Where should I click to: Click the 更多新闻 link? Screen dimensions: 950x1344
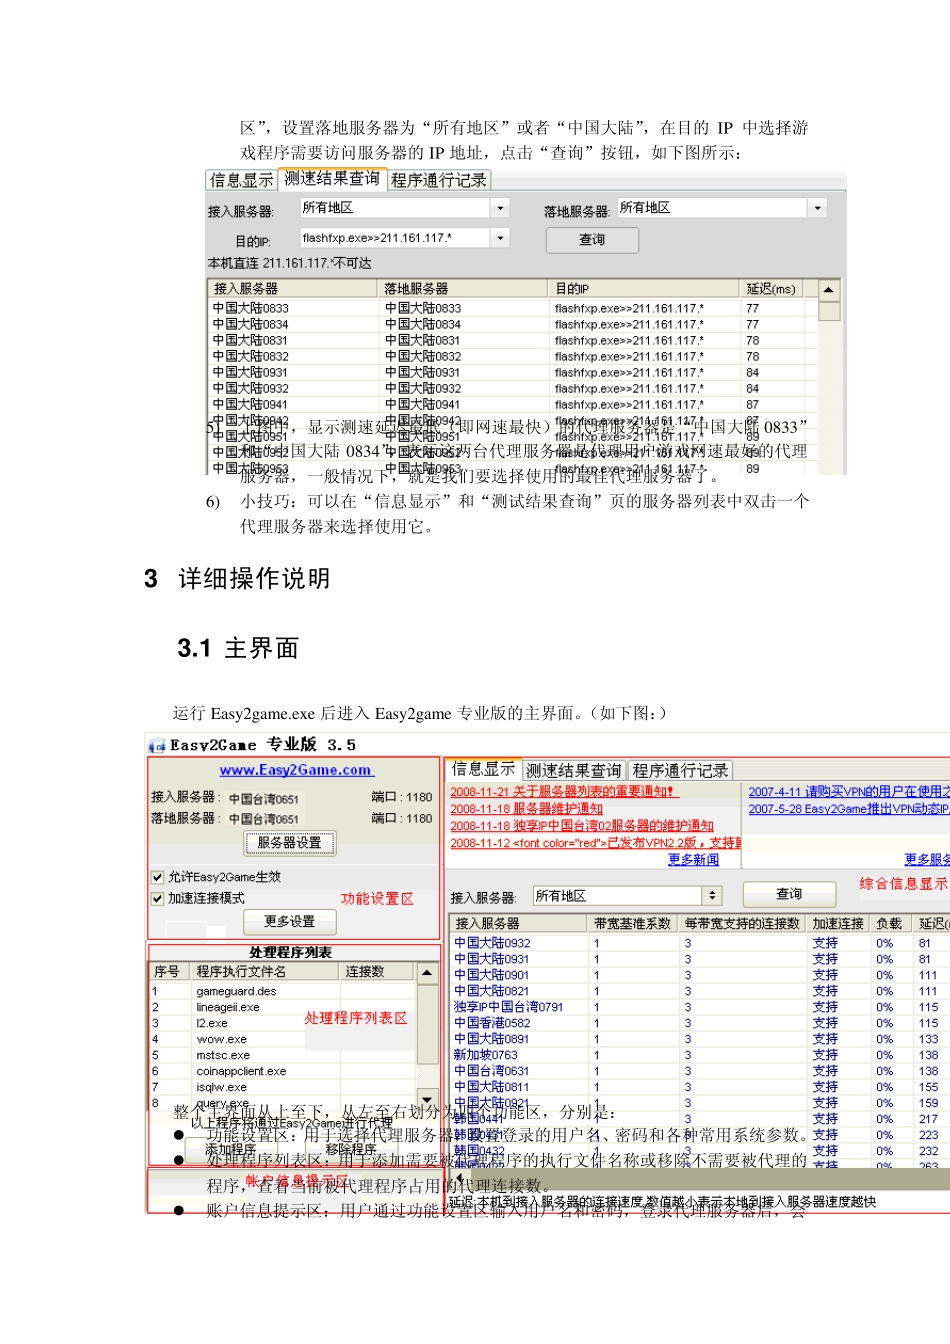(693, 860)
